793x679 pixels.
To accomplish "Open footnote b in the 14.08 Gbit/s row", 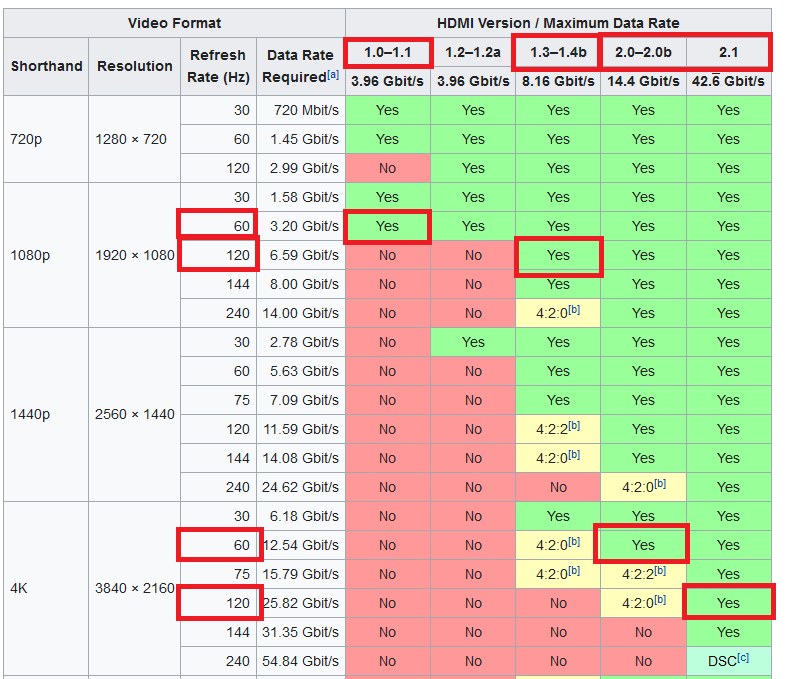I will tap(574, 455).
